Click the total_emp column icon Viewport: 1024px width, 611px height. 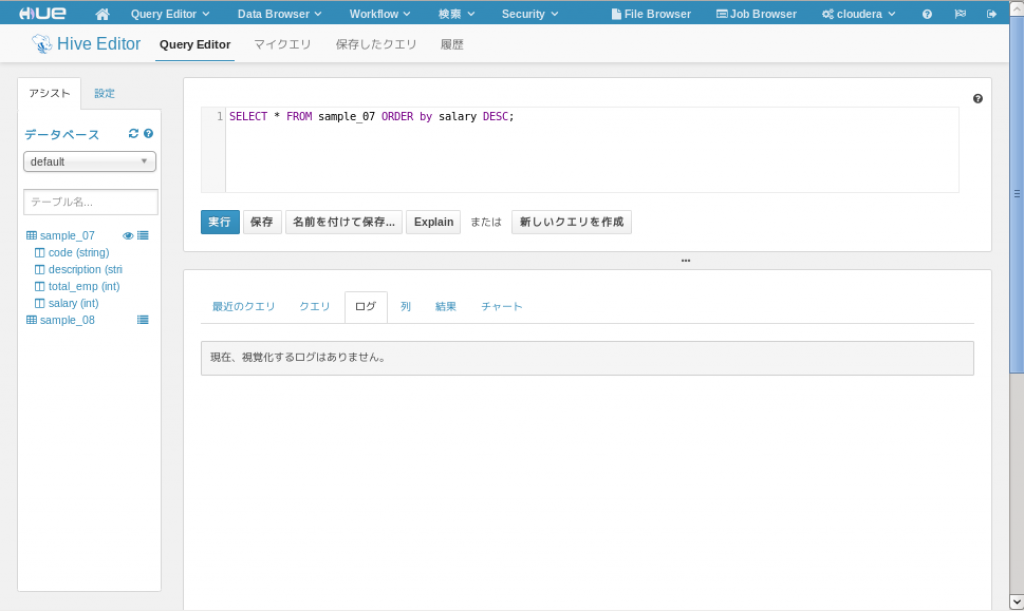pos(40,287)
